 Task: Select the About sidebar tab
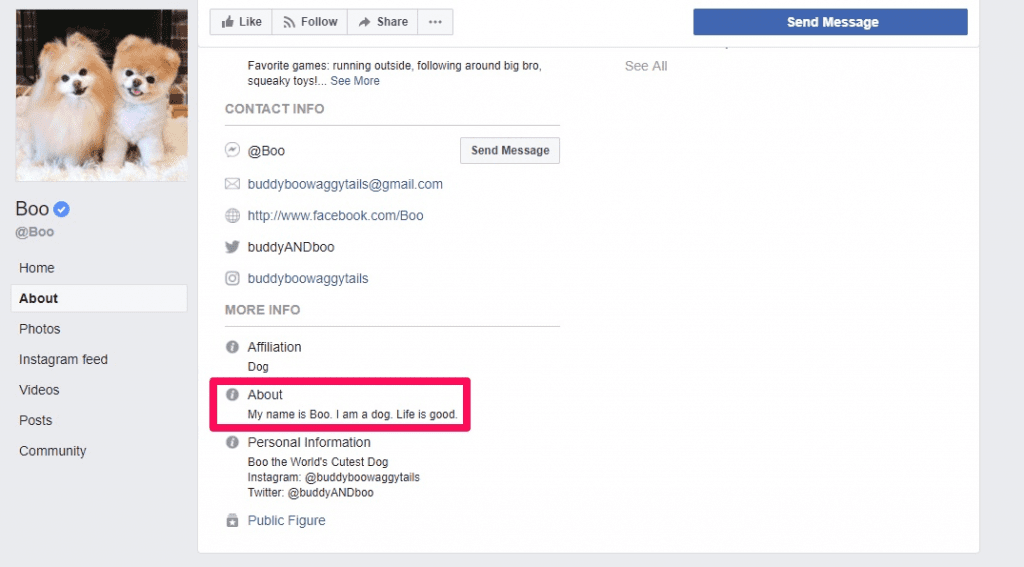pos(99,298)
